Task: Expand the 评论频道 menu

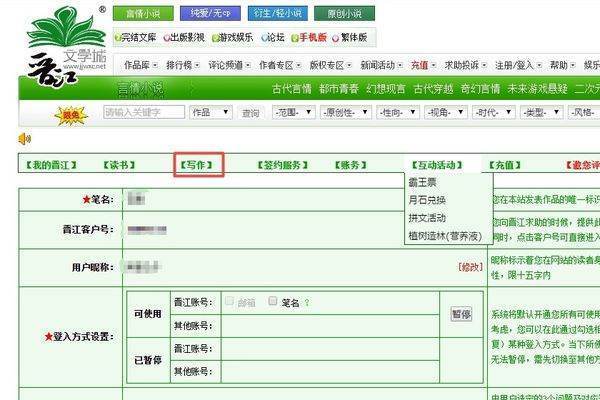Action: coord(229,65)
